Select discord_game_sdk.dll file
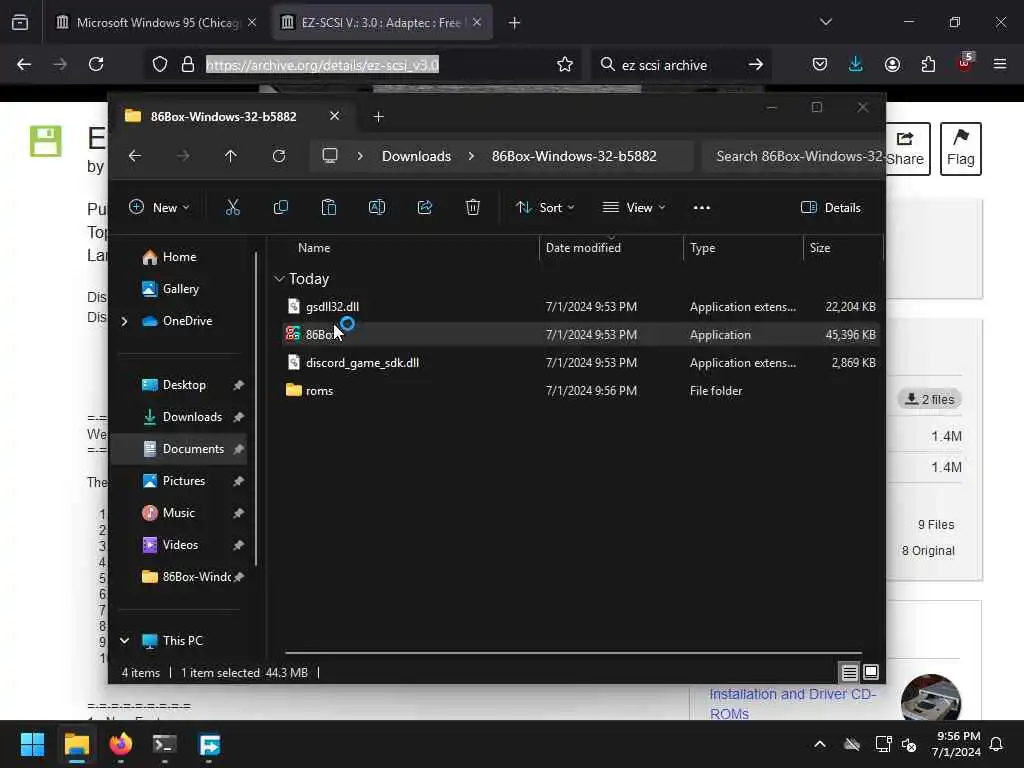This screenshot has width=1024, height=768. 362,362
